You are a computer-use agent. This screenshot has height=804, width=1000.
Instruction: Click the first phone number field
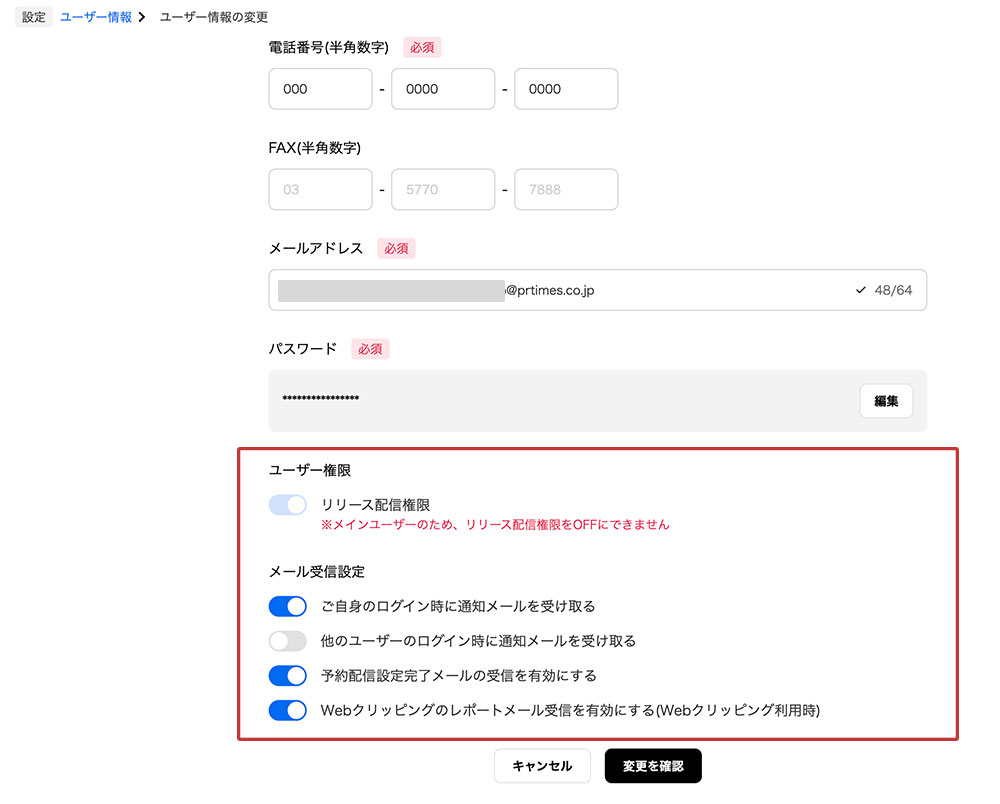tap(320, 89)
